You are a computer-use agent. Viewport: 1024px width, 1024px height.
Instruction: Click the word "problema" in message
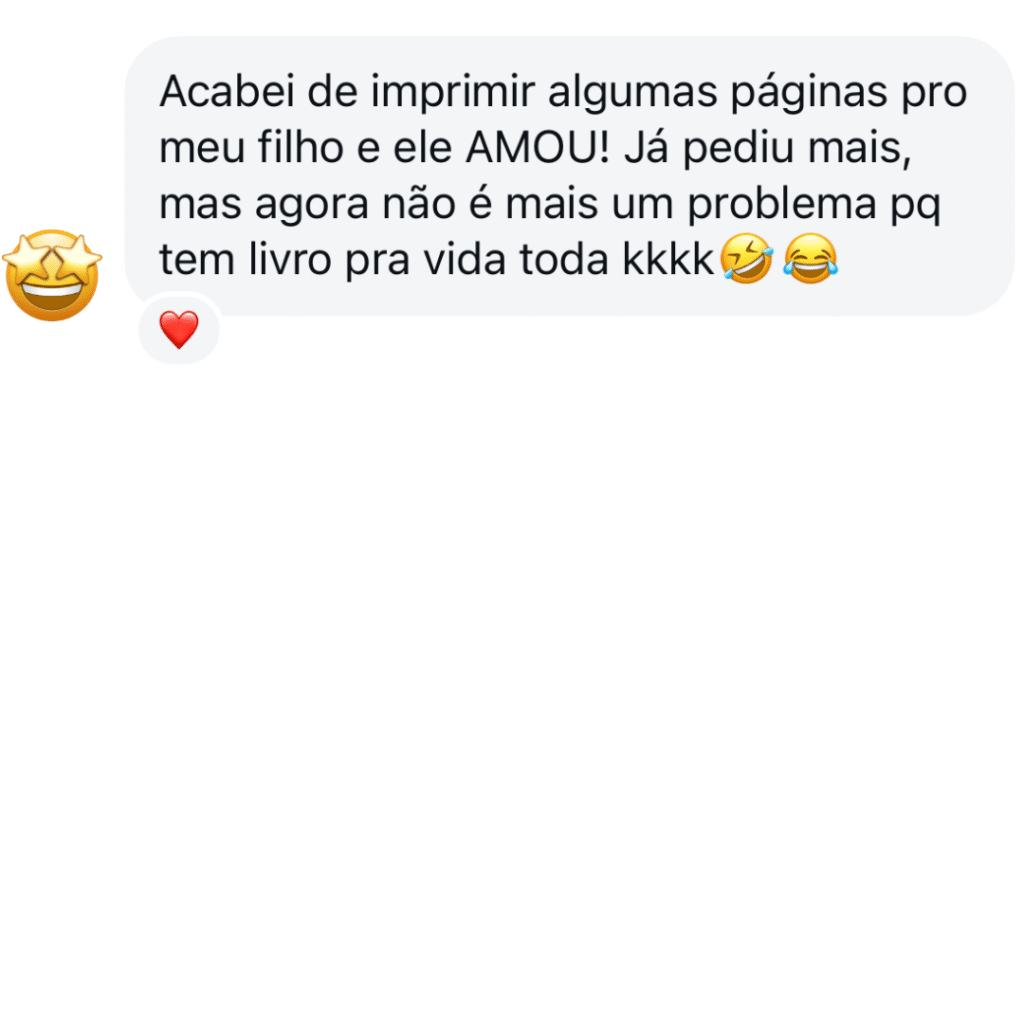click(782, 203)
